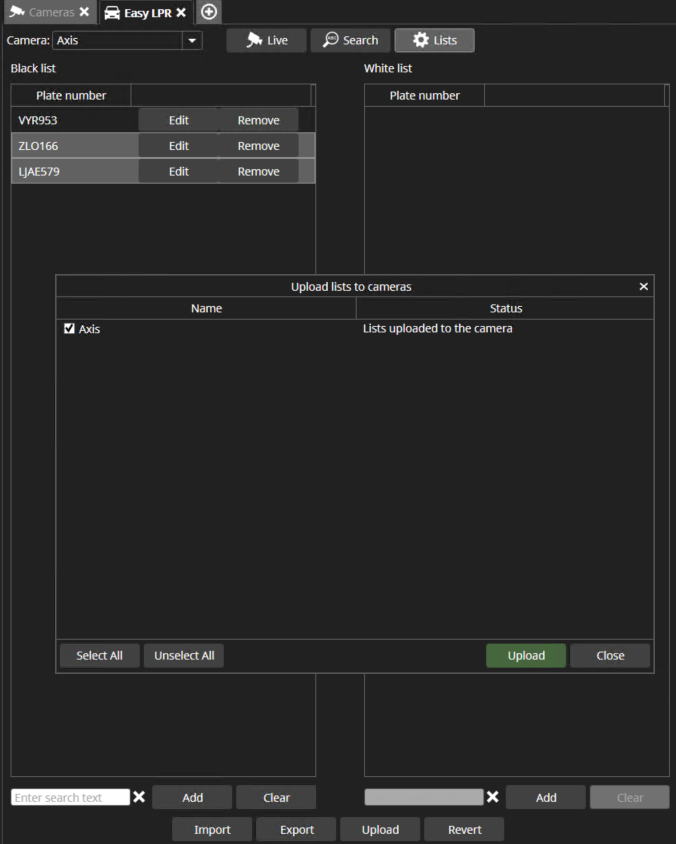Edit the VYR953 plate entry
Screen dimensions: 676x844
point(178,120)
